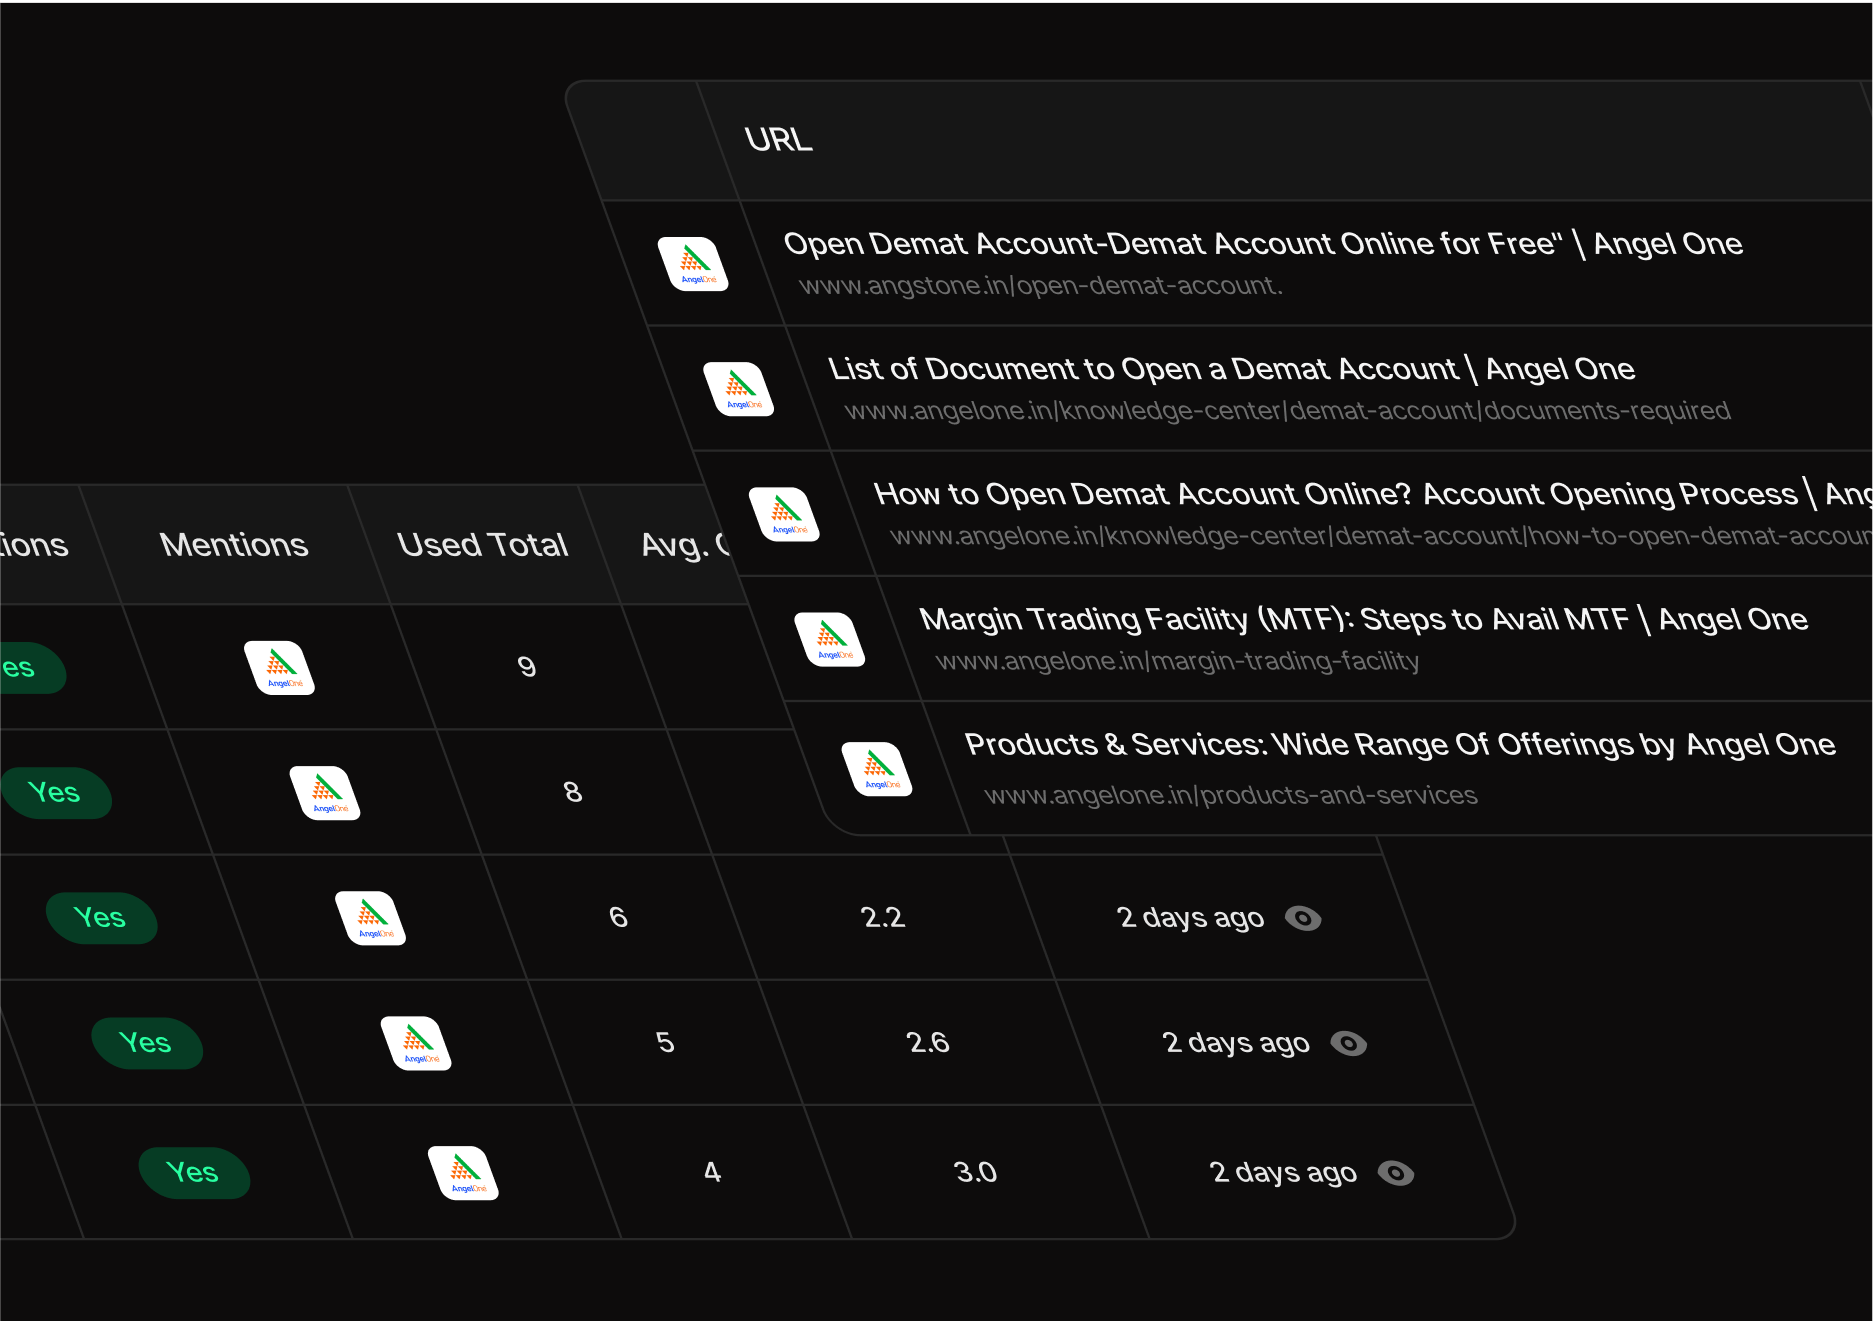1873x1321 pixels.
Task: Click the average value 2.6
Action: [x=928, y=1043]
